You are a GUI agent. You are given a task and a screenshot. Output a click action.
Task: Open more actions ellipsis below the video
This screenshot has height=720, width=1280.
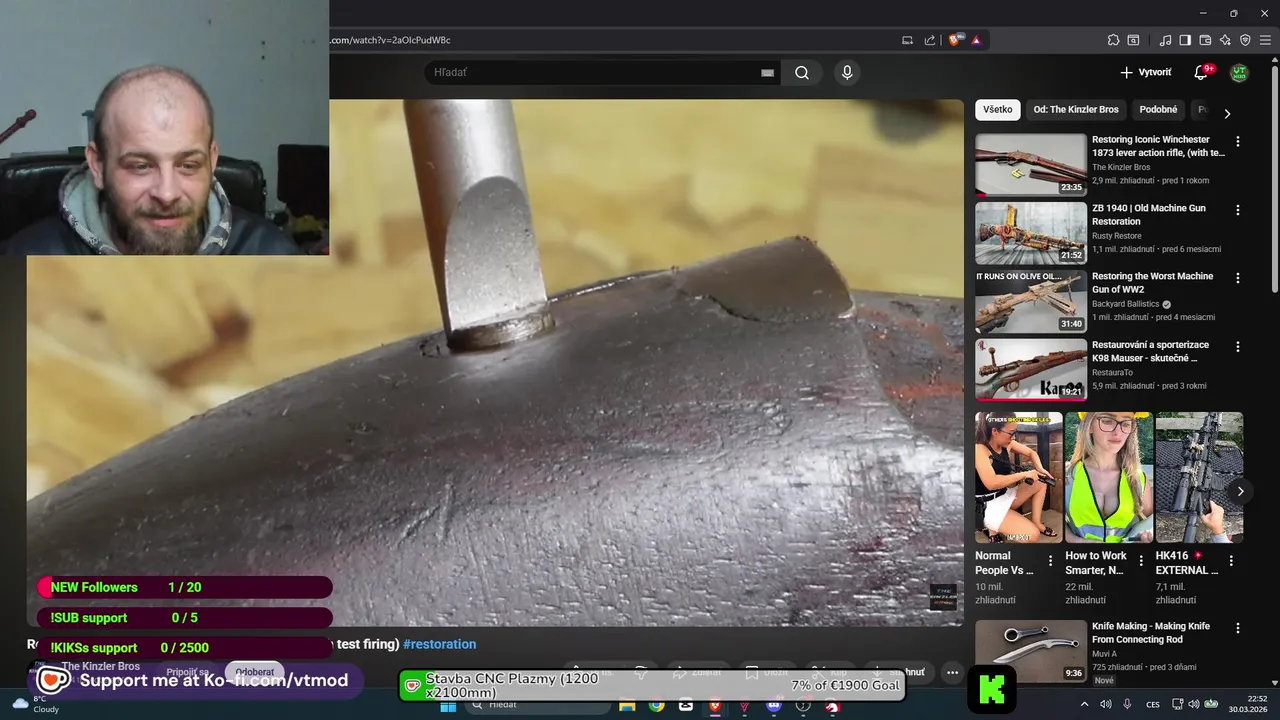(x=952, y=672)
